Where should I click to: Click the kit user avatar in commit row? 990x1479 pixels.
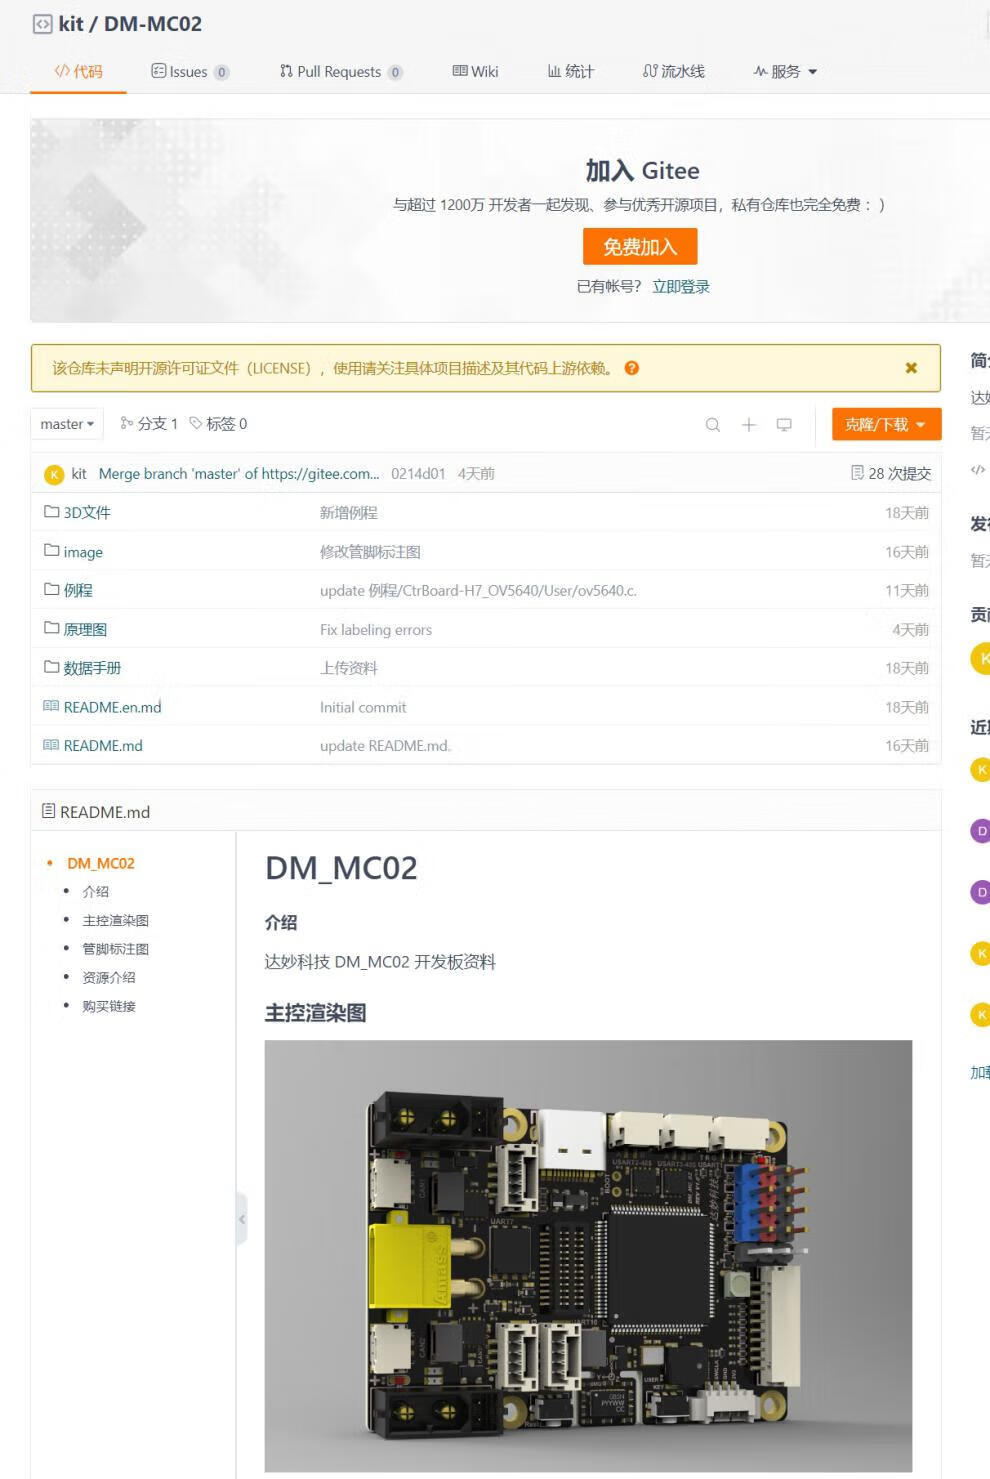[x=54, y=474]
